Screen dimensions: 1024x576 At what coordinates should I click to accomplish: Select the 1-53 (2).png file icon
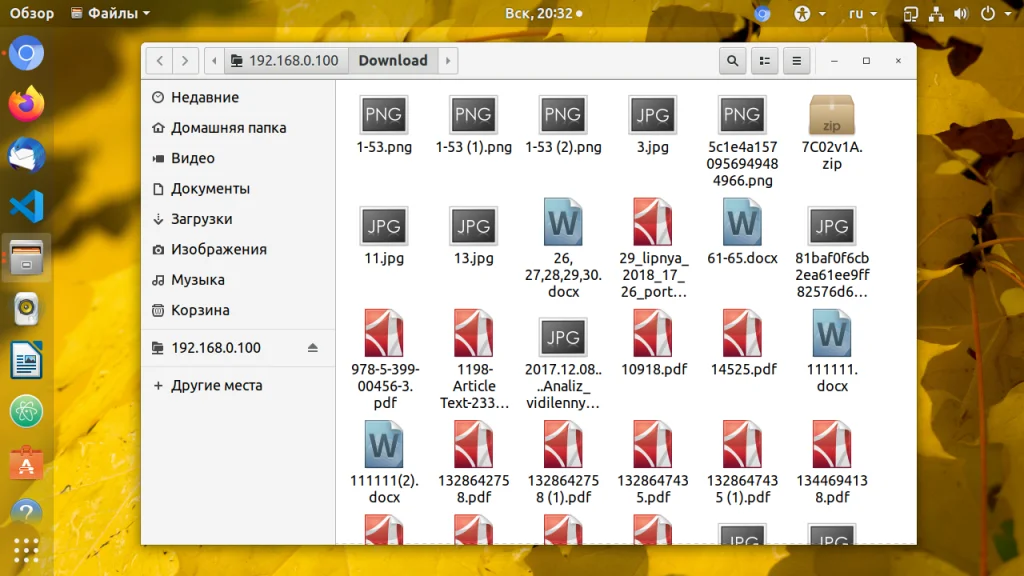563,115
